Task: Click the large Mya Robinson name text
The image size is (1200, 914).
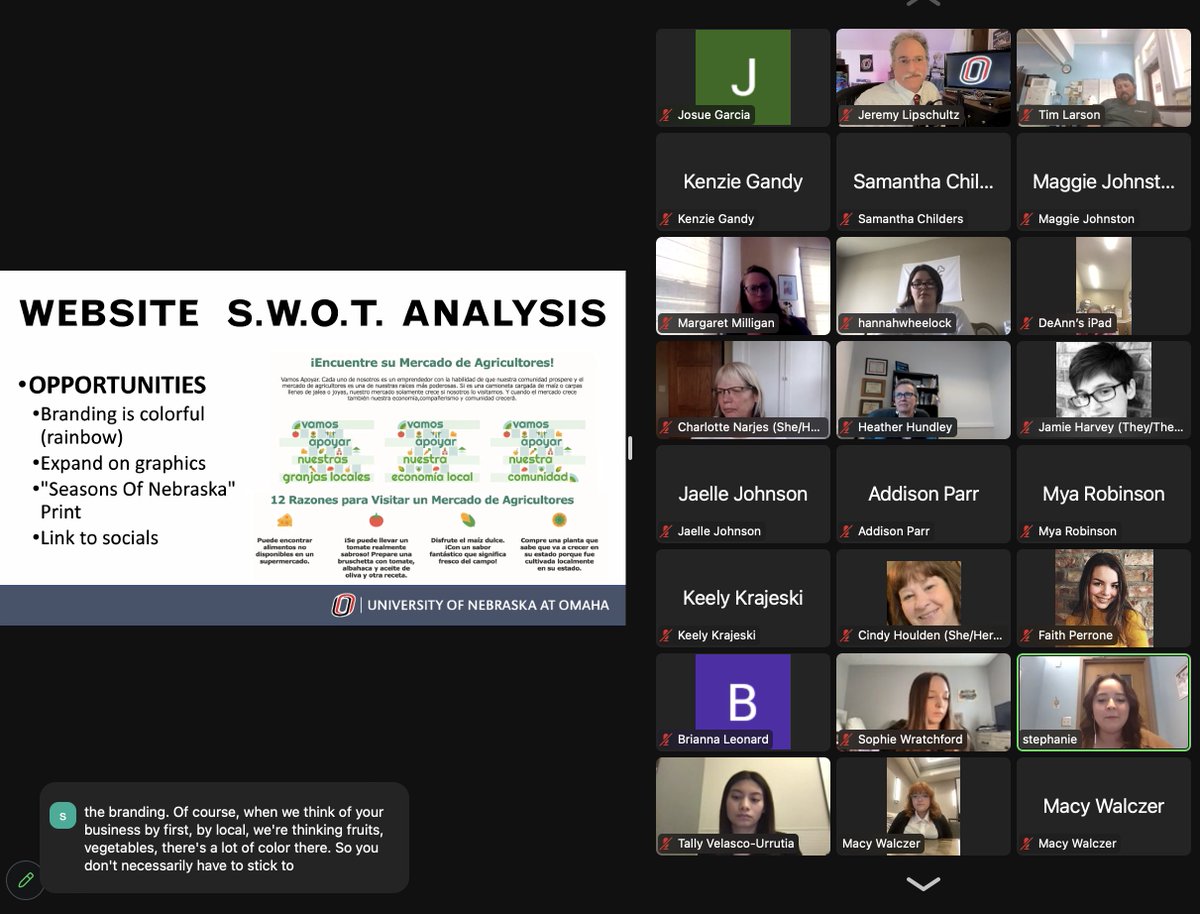Action: pos(1103,493)
